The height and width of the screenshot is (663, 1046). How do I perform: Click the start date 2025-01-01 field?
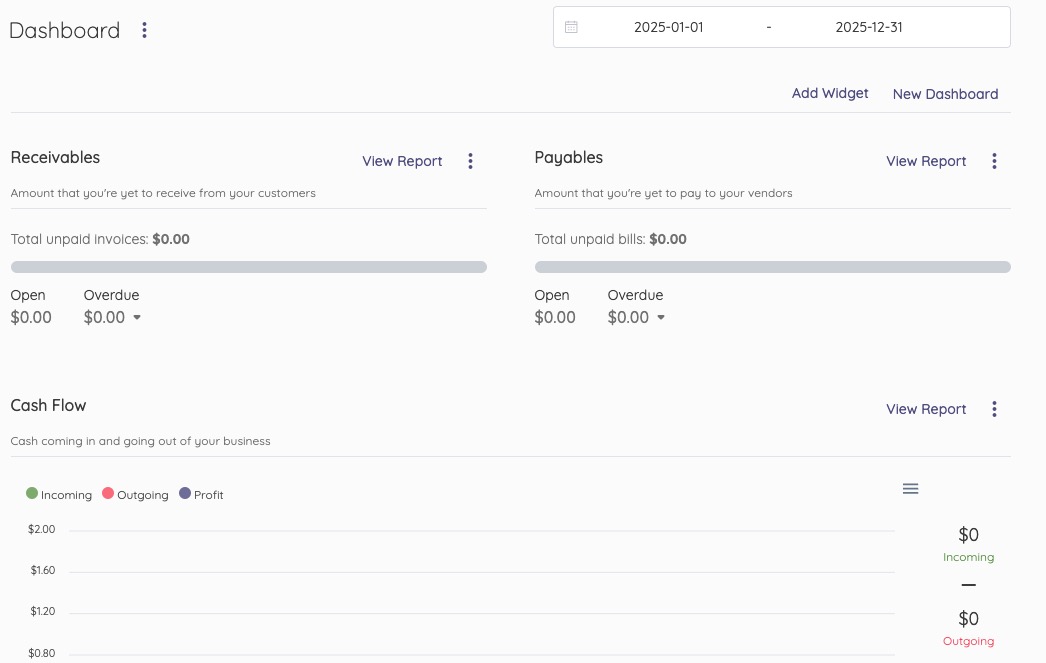668,27
